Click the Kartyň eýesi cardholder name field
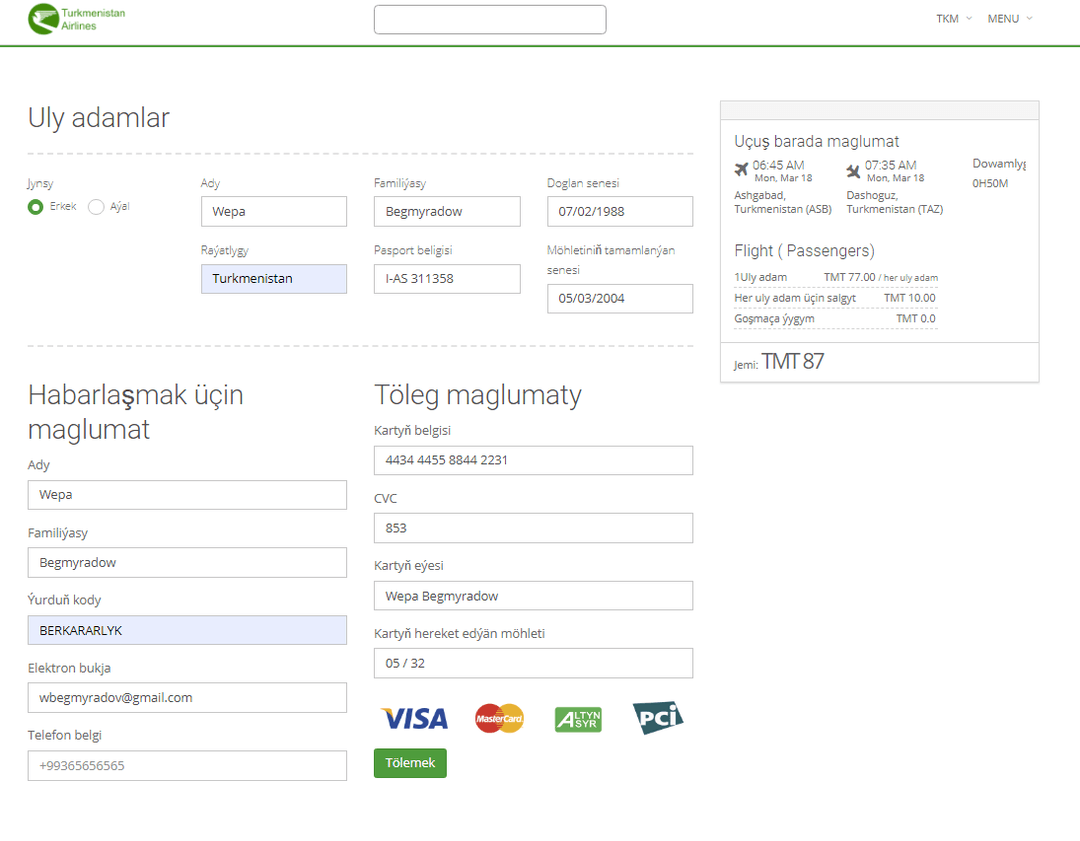This screenshot has width=1080, height=841. pos(533,595)
